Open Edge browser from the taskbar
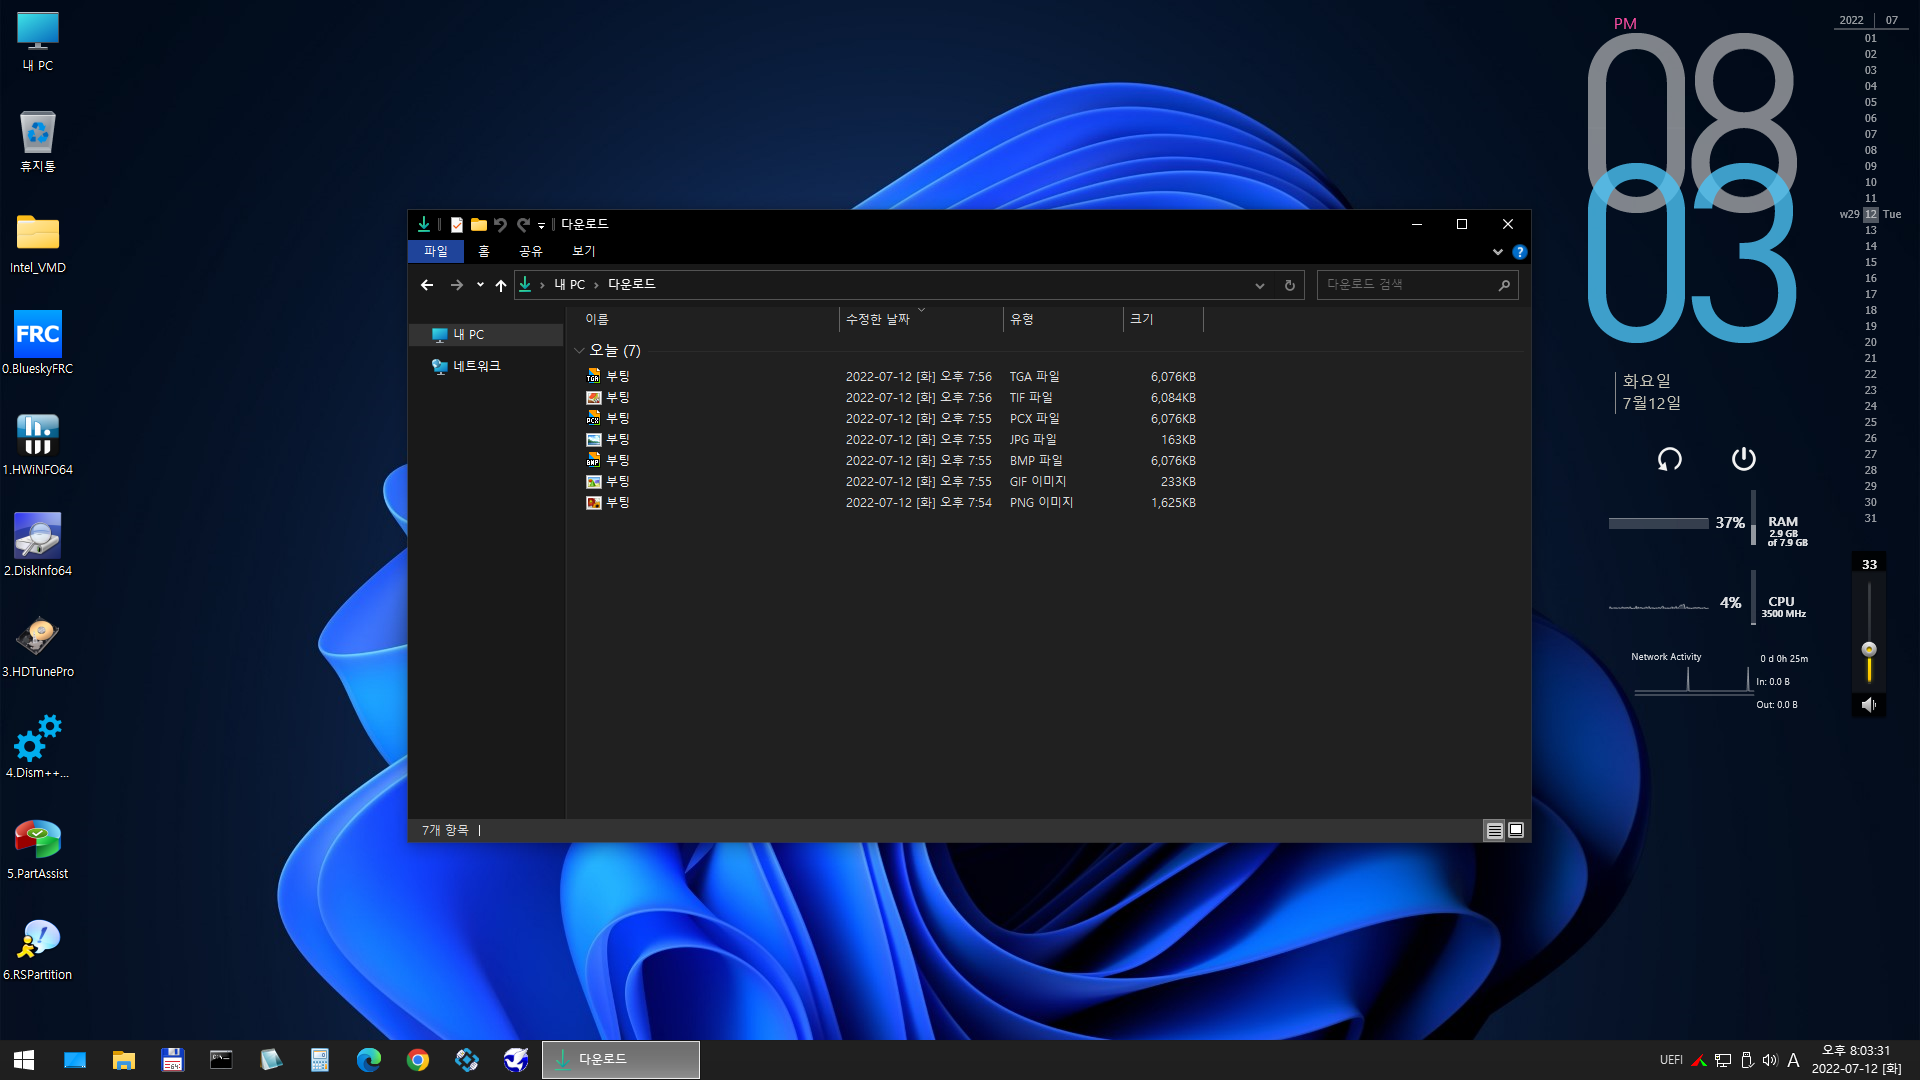Image resolution: width=1920 pixels, height=1080 pixels. tap(369, 1060)
